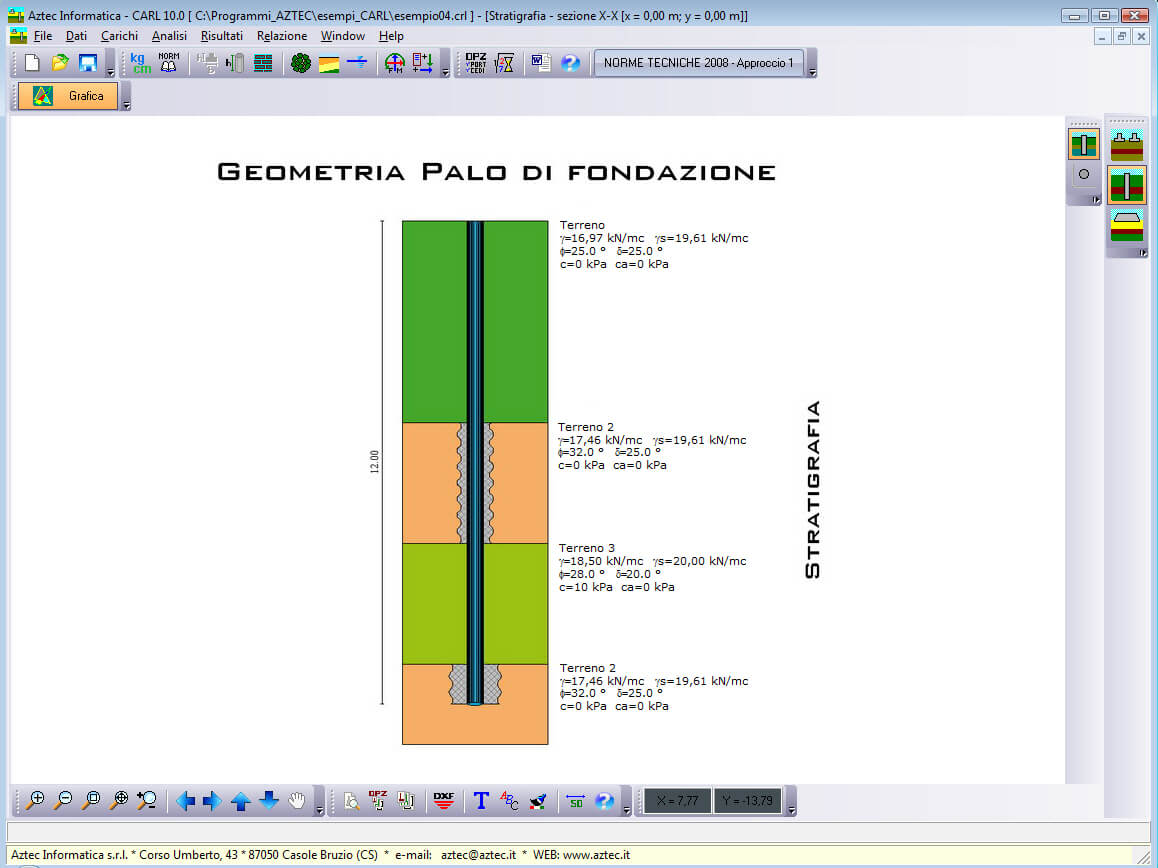The image size is (1158, 868).
Task: Click the orange Terreno 2 soil layer
Action: [x=430, y=482]
